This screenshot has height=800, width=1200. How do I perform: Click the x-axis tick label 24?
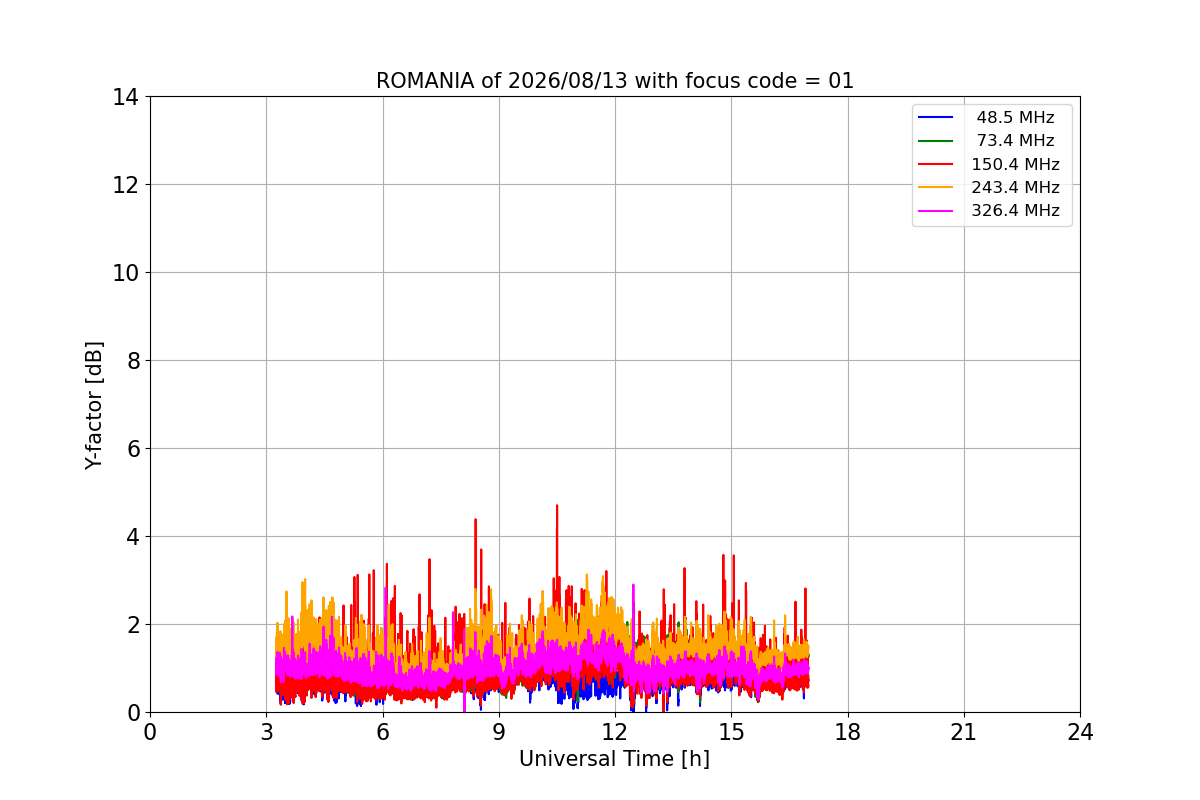coord(1080,732)
